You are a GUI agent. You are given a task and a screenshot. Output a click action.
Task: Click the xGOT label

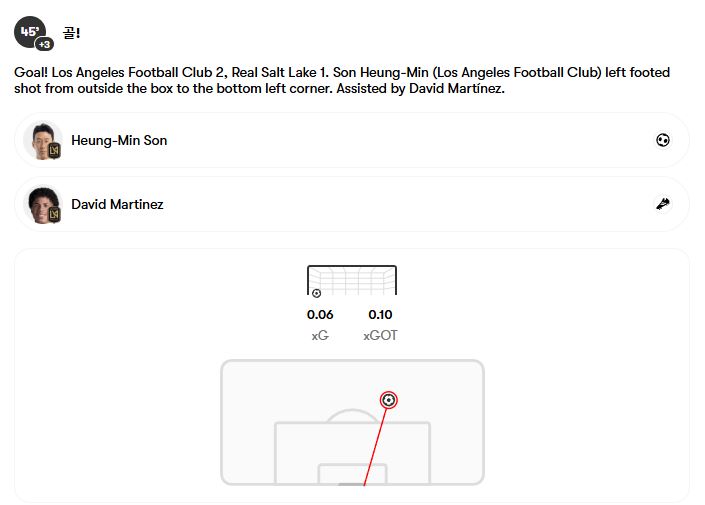tap(380, 336)
